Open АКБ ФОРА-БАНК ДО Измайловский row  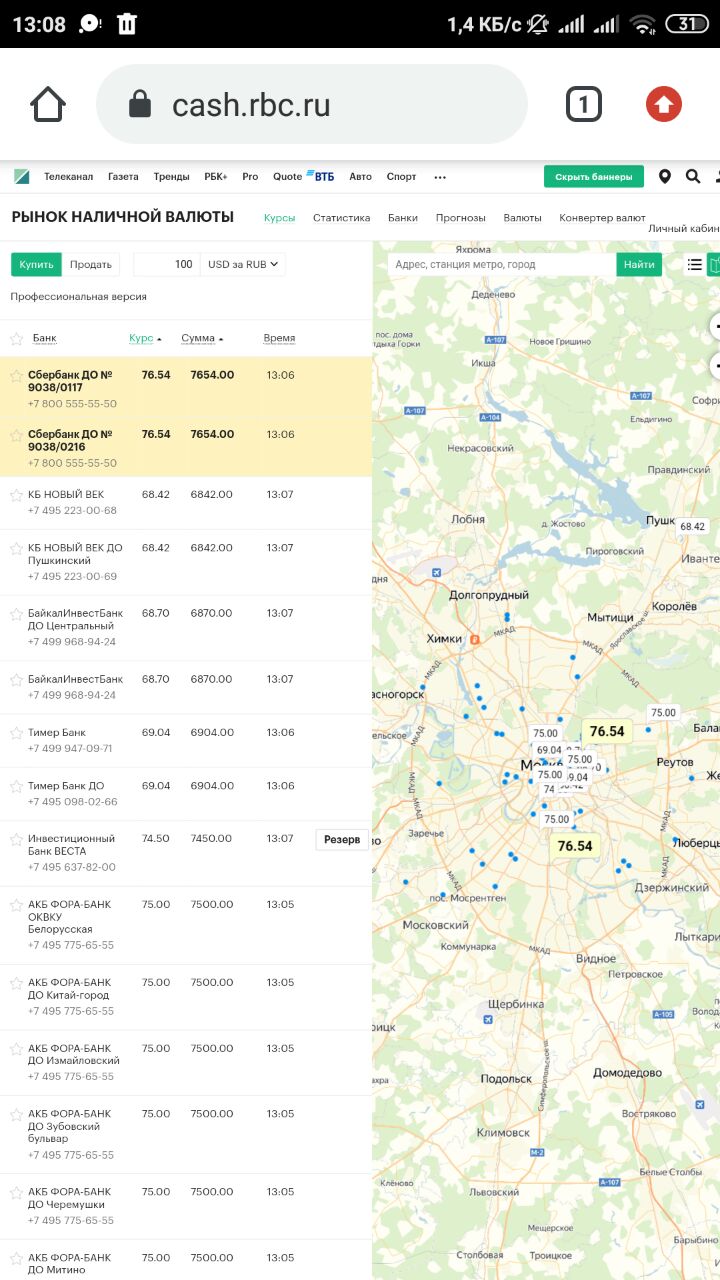click(186, 1062)
